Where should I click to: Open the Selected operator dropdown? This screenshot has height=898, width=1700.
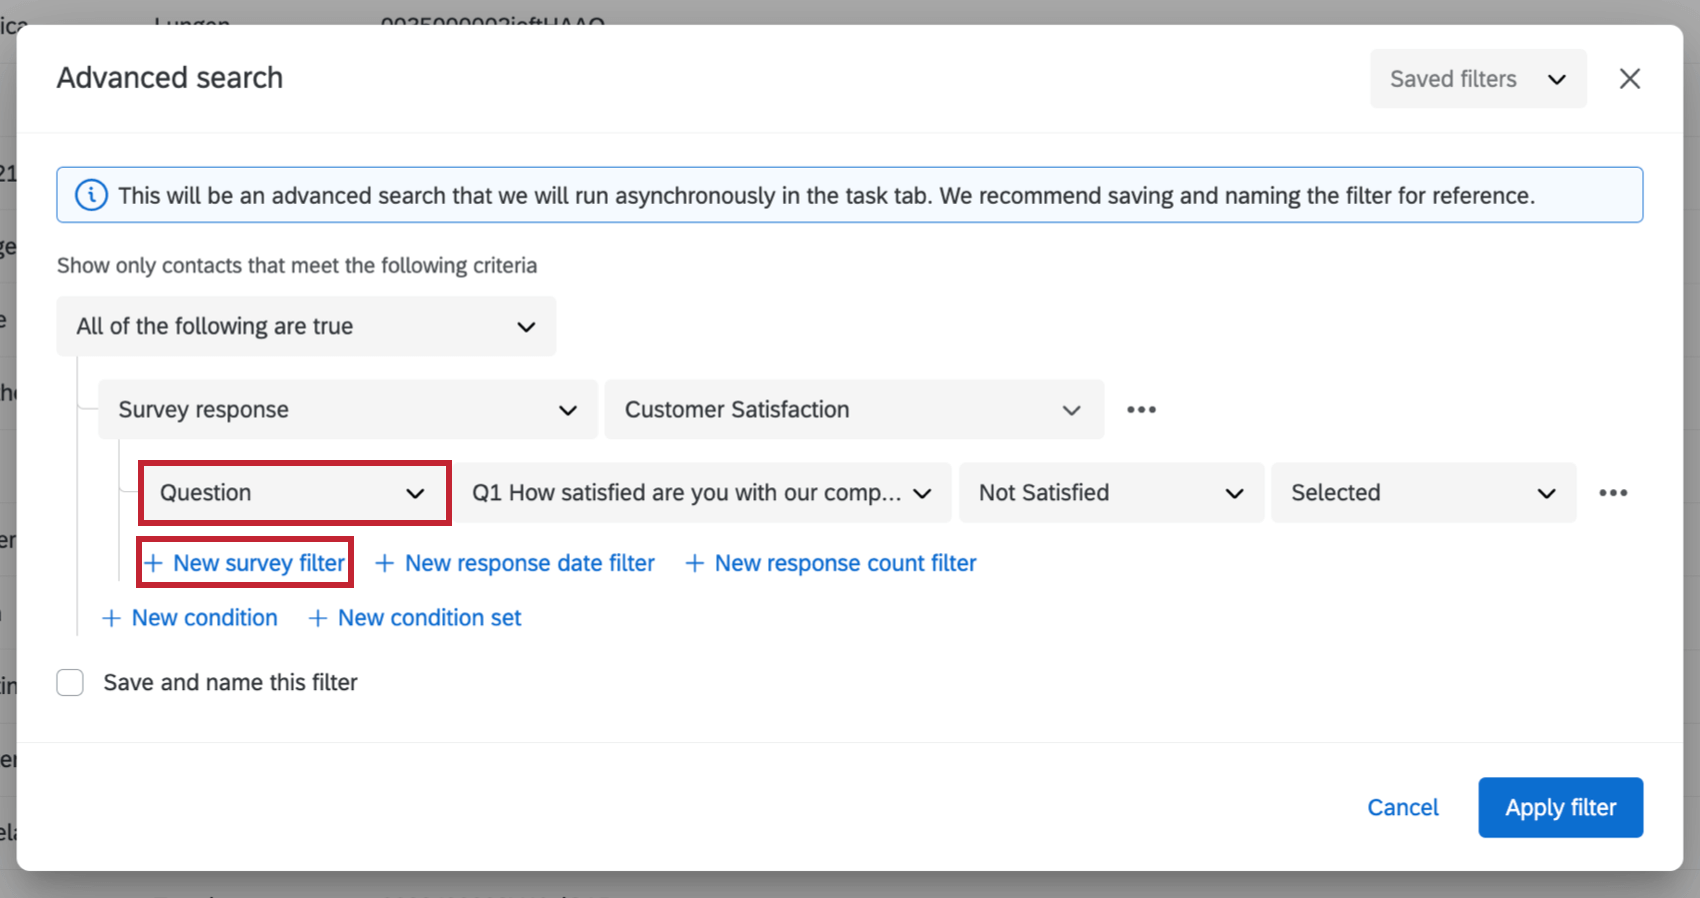[1422, 493]
